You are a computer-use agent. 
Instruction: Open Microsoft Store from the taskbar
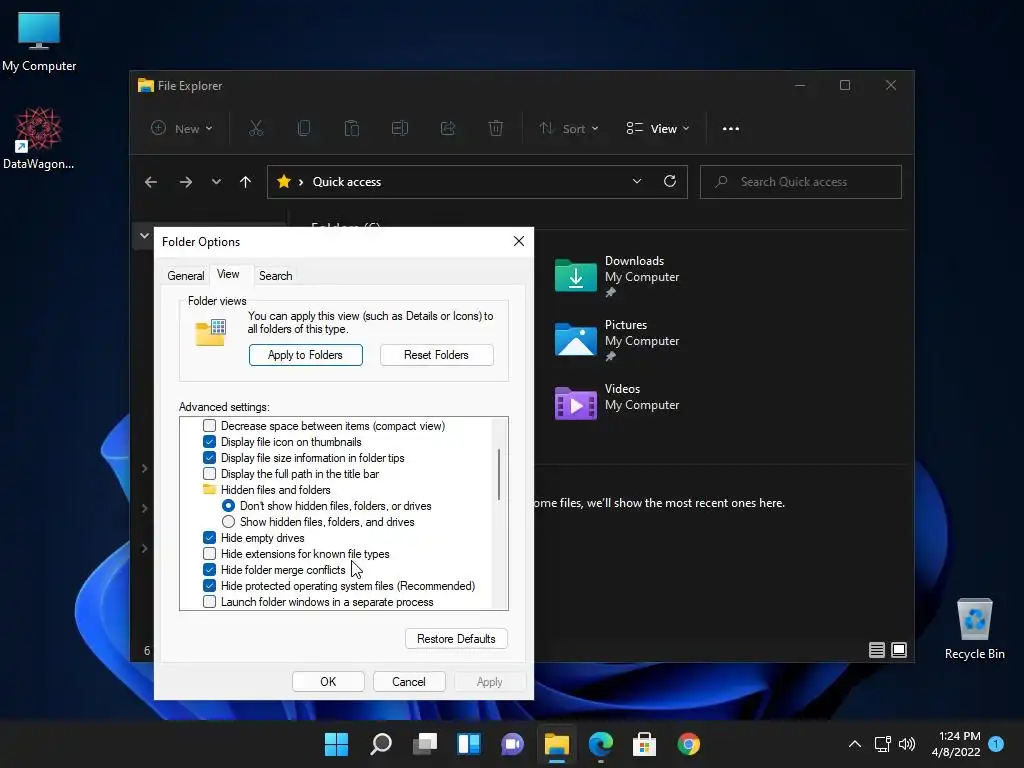tap(645, 744)
